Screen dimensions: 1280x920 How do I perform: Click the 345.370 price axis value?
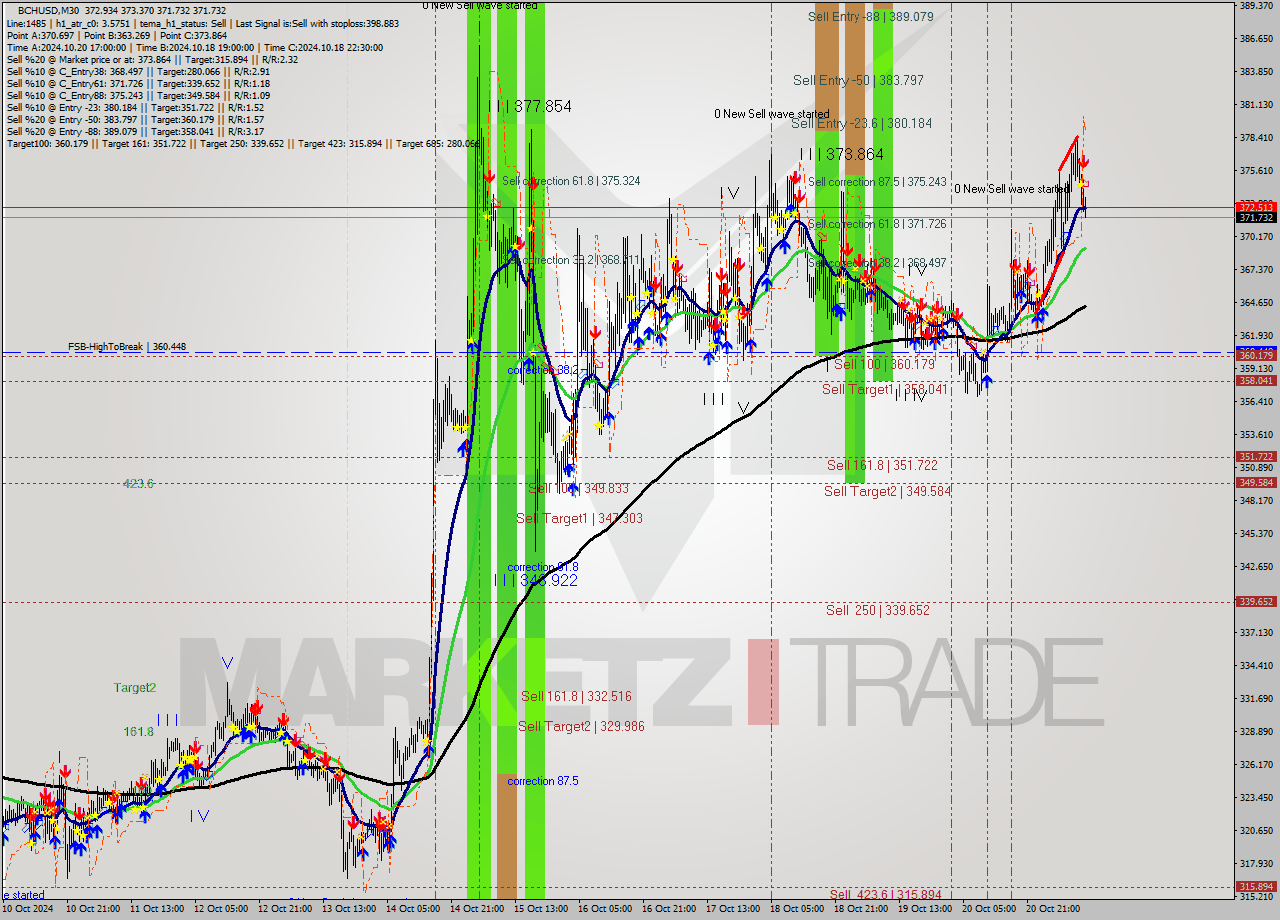click(1256, 534)
